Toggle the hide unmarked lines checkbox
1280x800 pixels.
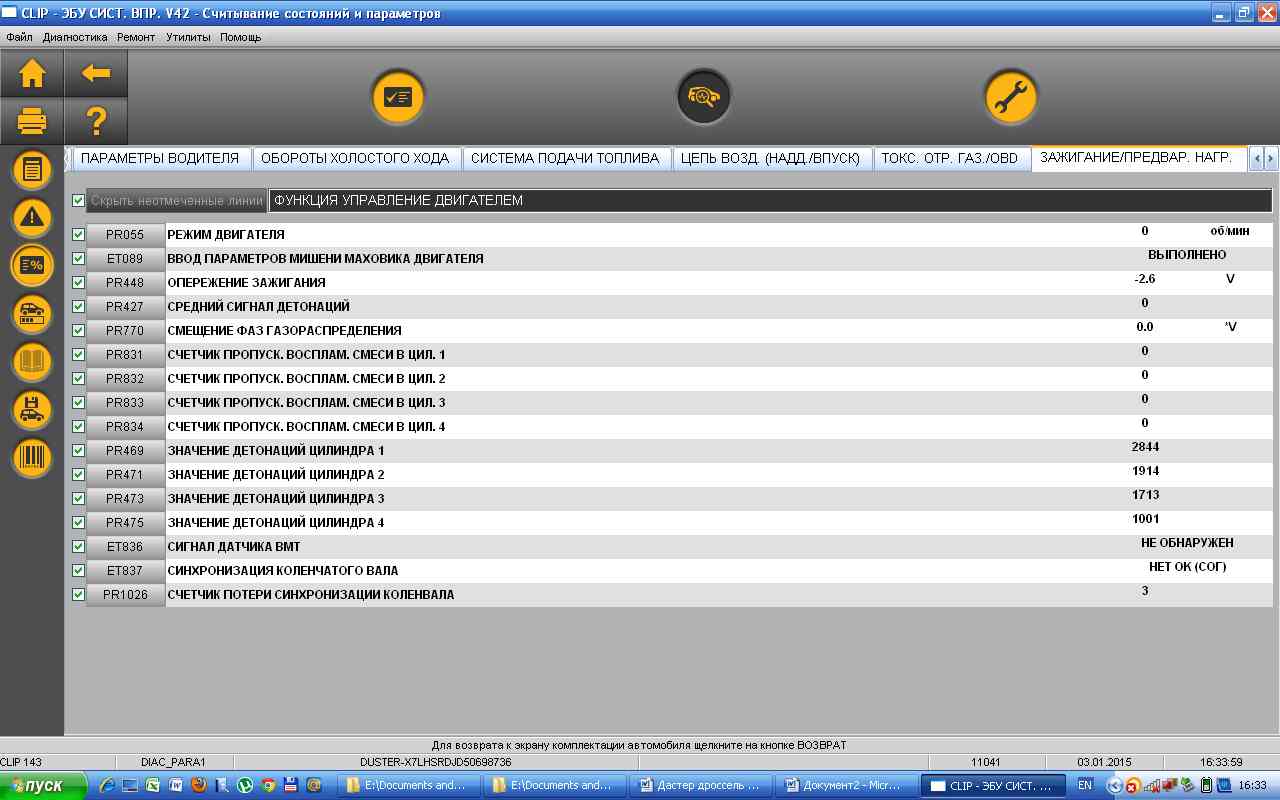[79, 201]
